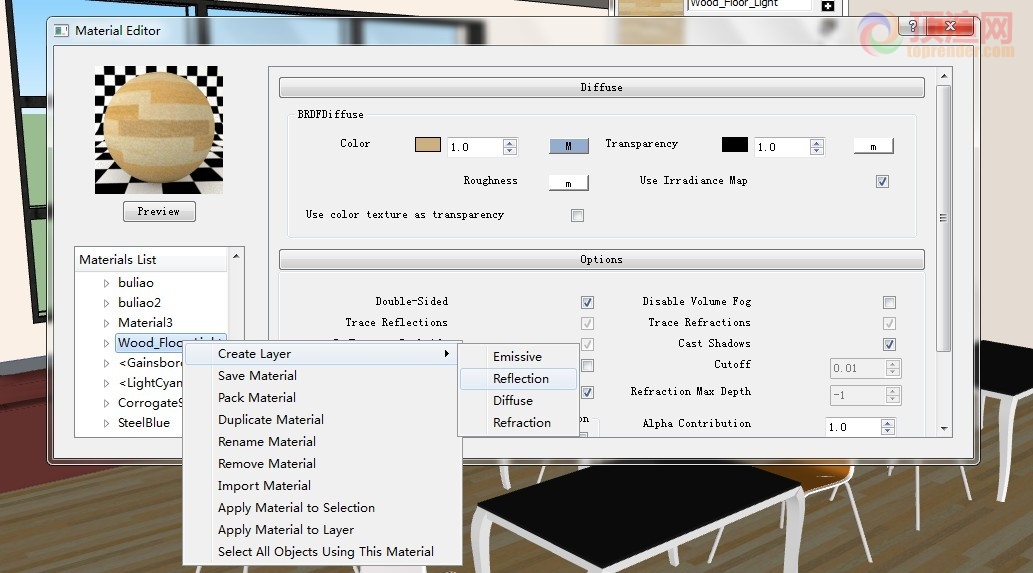
Task: Click the Transparency multiplier value field
Action: click(782, 147)
